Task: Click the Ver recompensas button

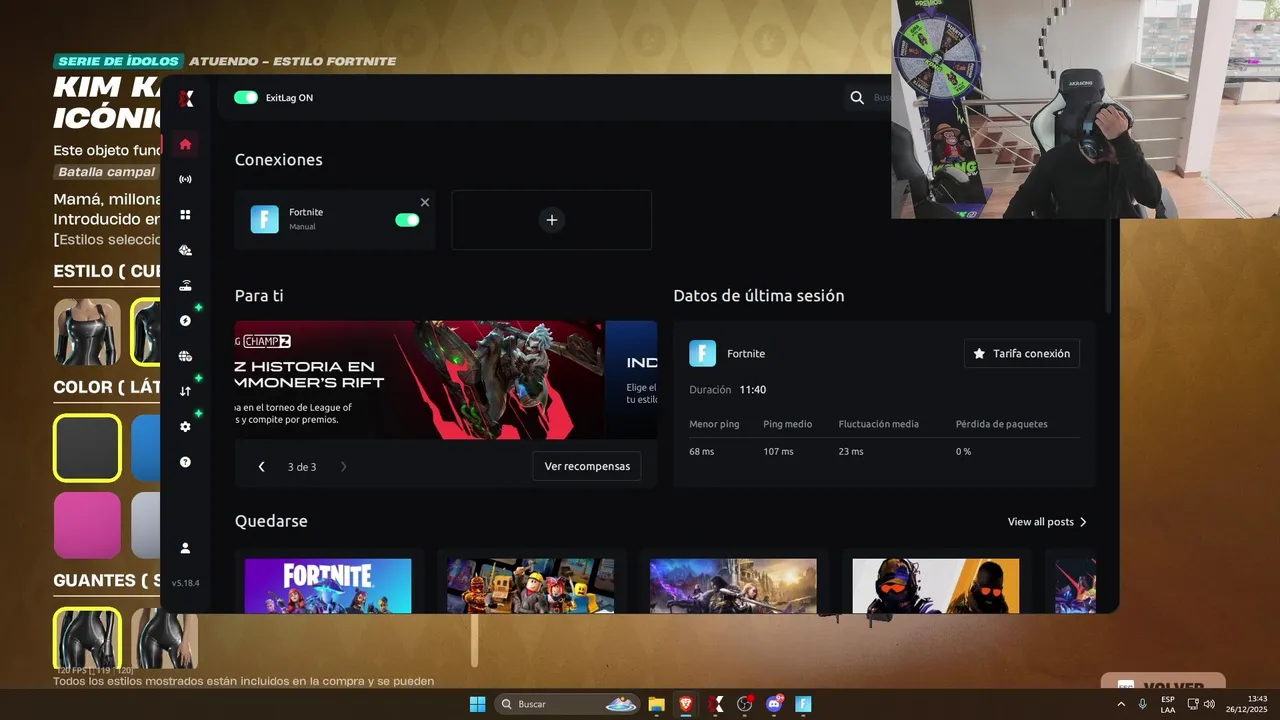Action: coord(587,466)
